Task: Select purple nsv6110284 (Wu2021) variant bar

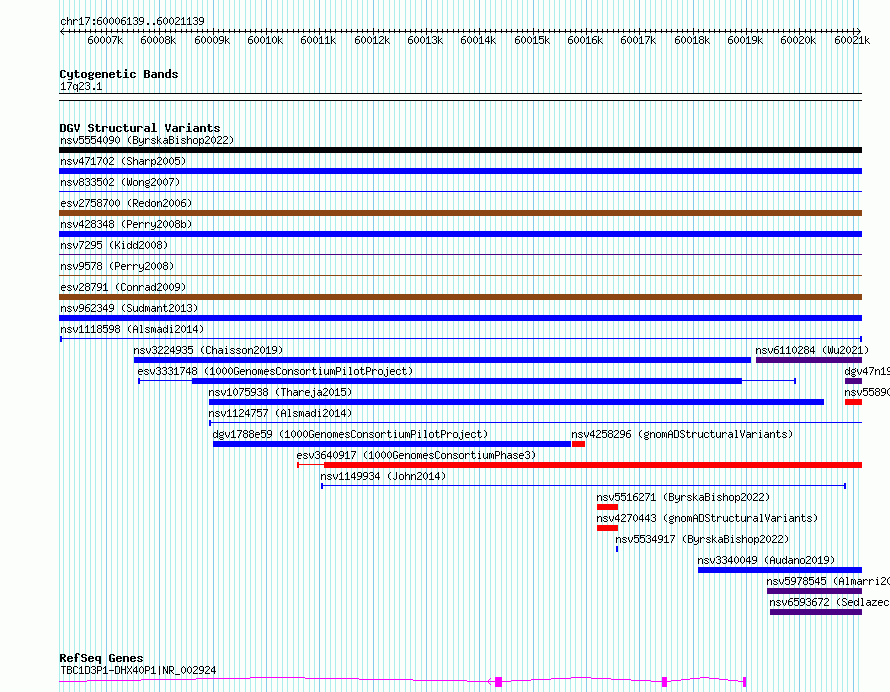Action: coord(809,360)
